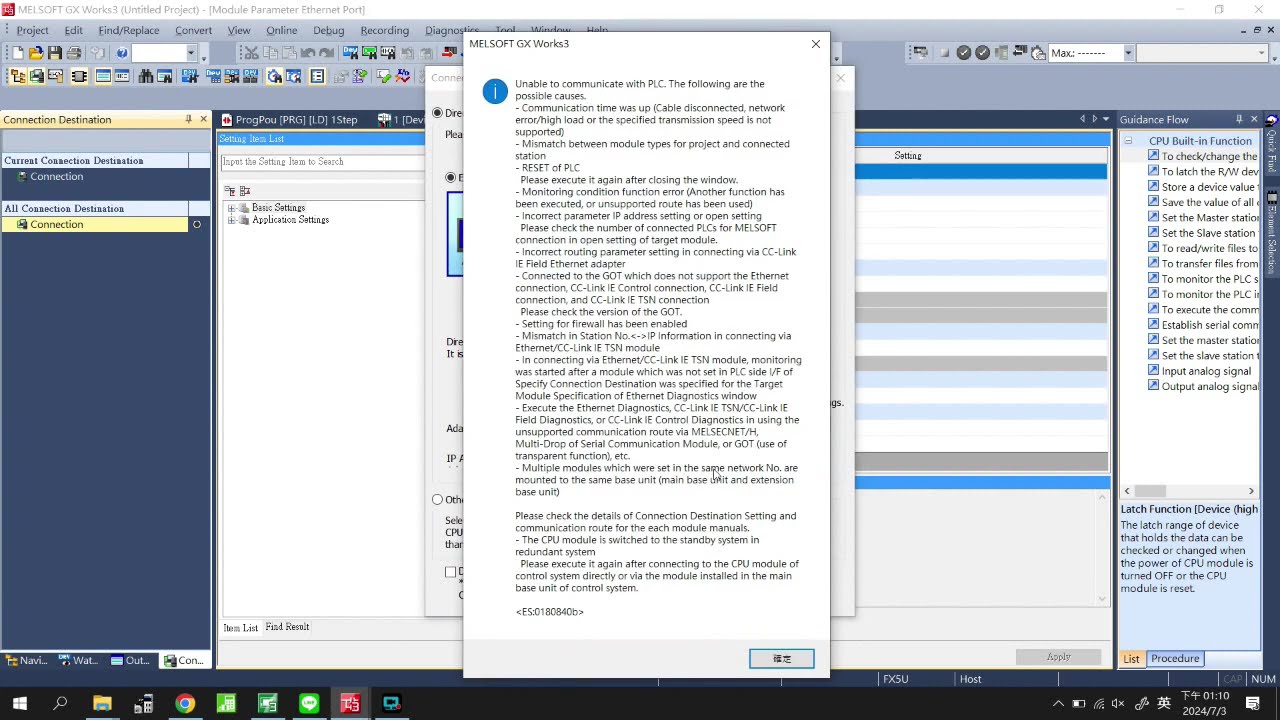Screen dimensions: 1280x720
Task: Click the 確定 OK button in error dialog
Action: (781, 658)
